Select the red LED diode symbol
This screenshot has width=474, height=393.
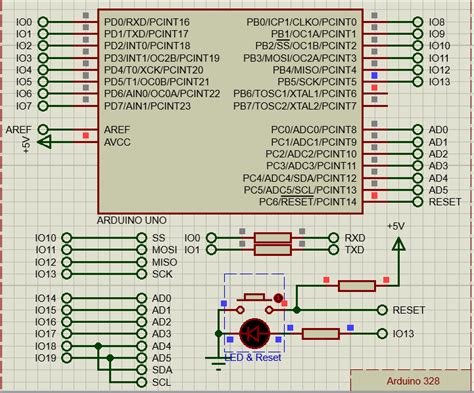[255, 333]
